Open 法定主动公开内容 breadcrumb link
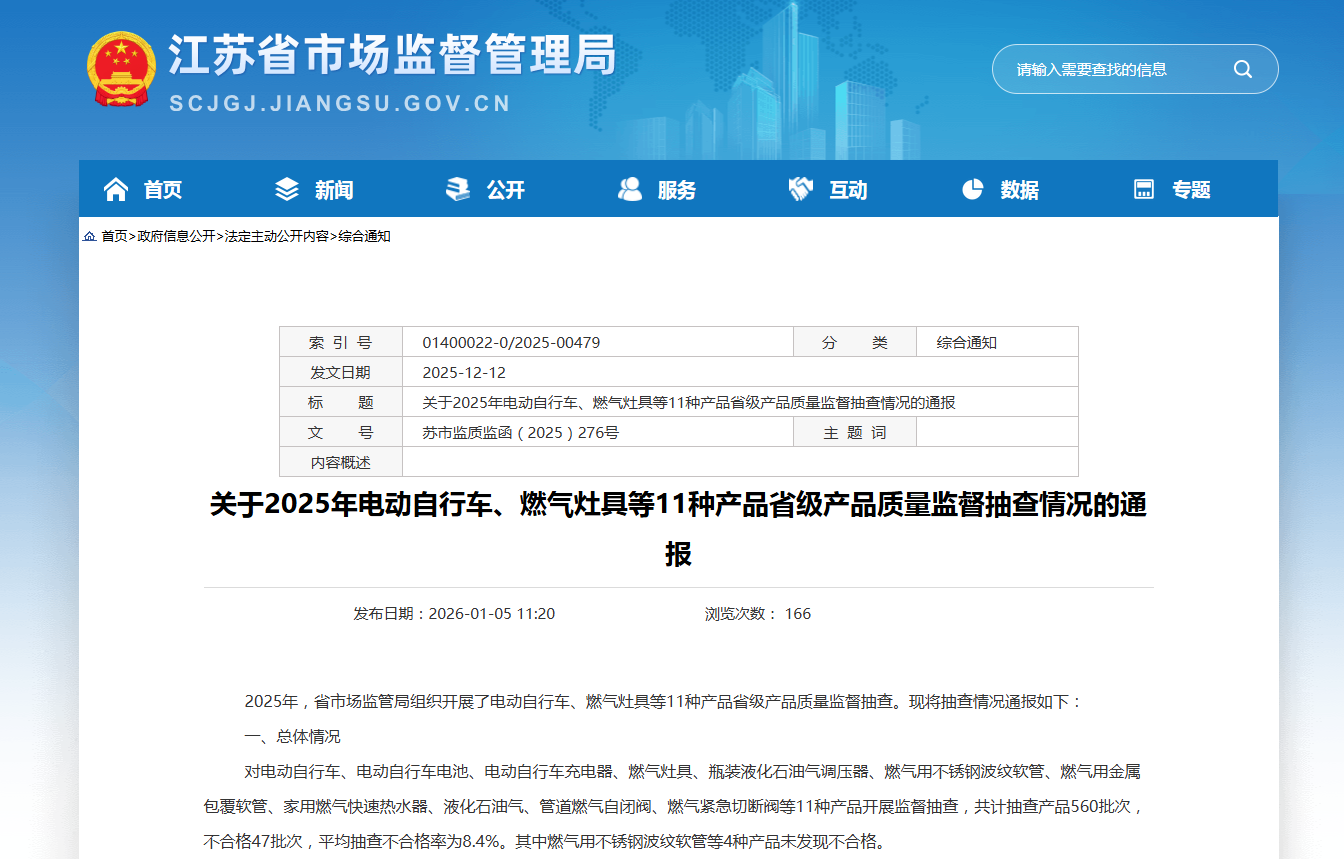The height and width of the screenshot is (859, 1344). 276,237
